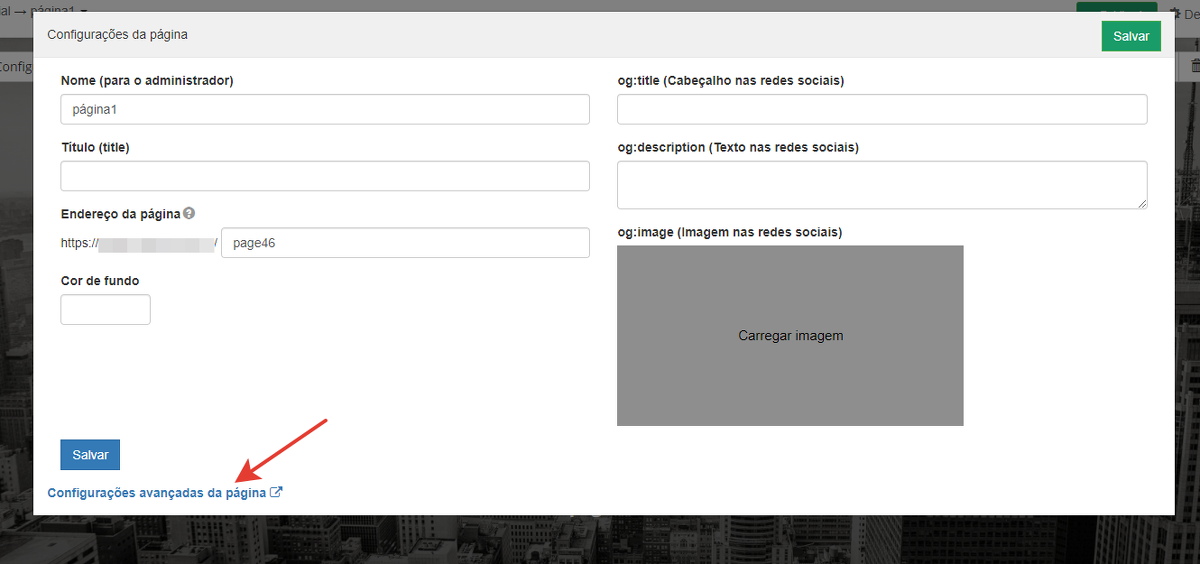Click the Carregar imagem upload area

(x=790, y=336)
